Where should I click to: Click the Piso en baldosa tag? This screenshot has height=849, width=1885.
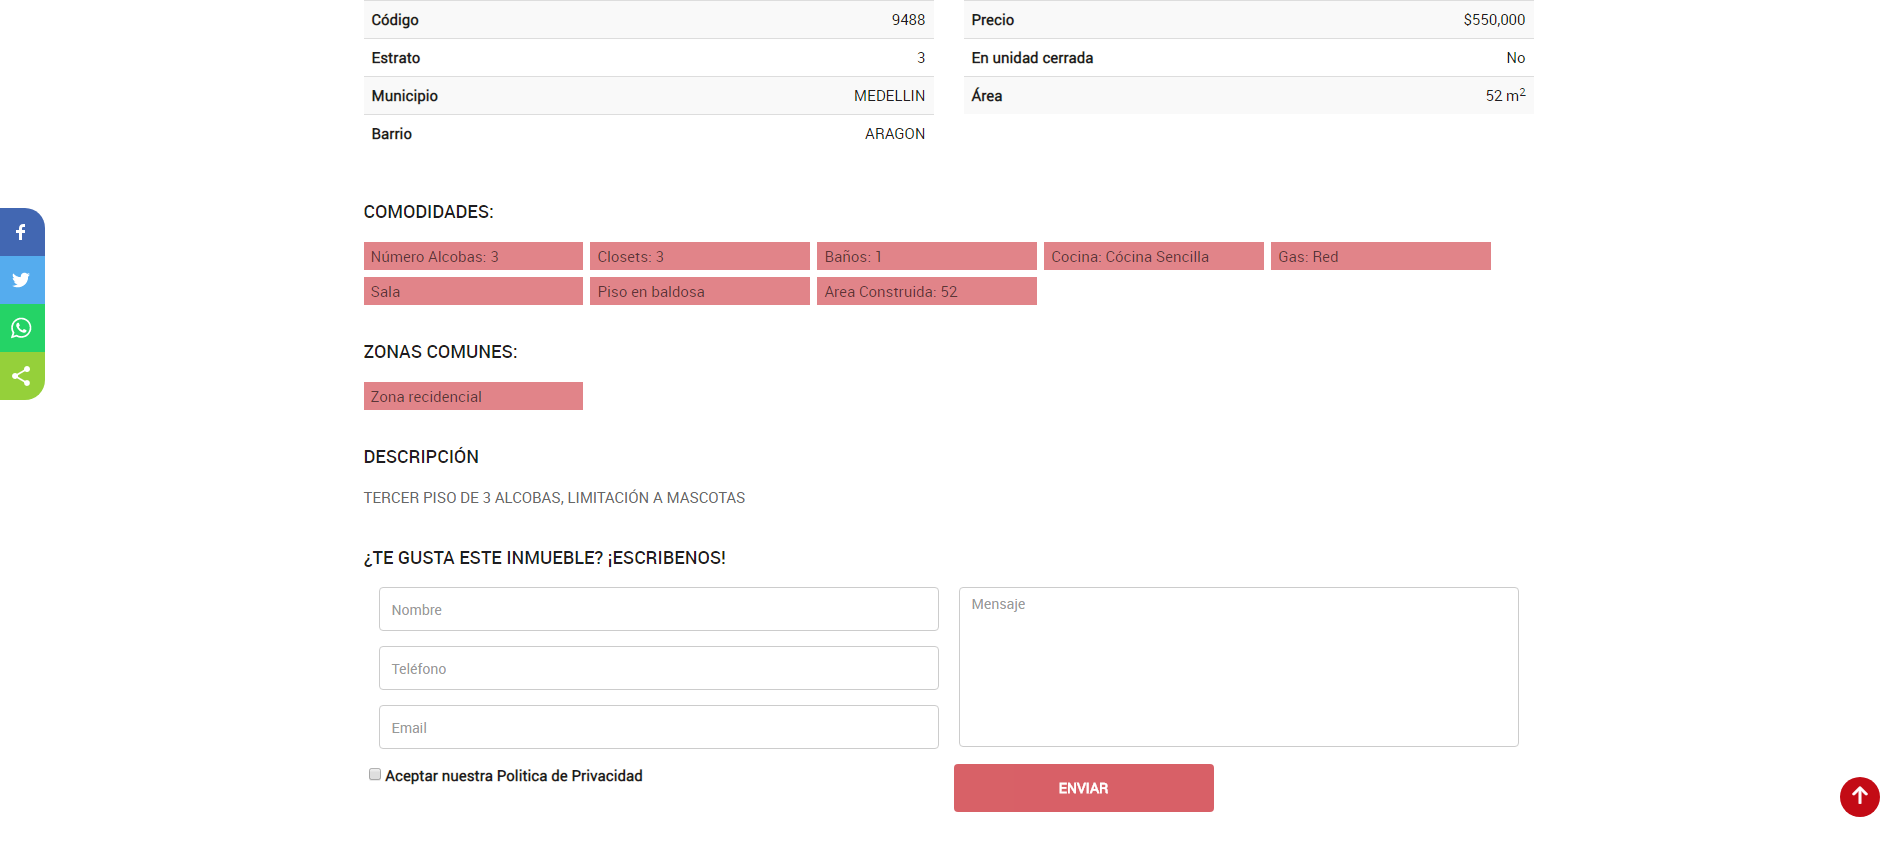pos(699,292)
